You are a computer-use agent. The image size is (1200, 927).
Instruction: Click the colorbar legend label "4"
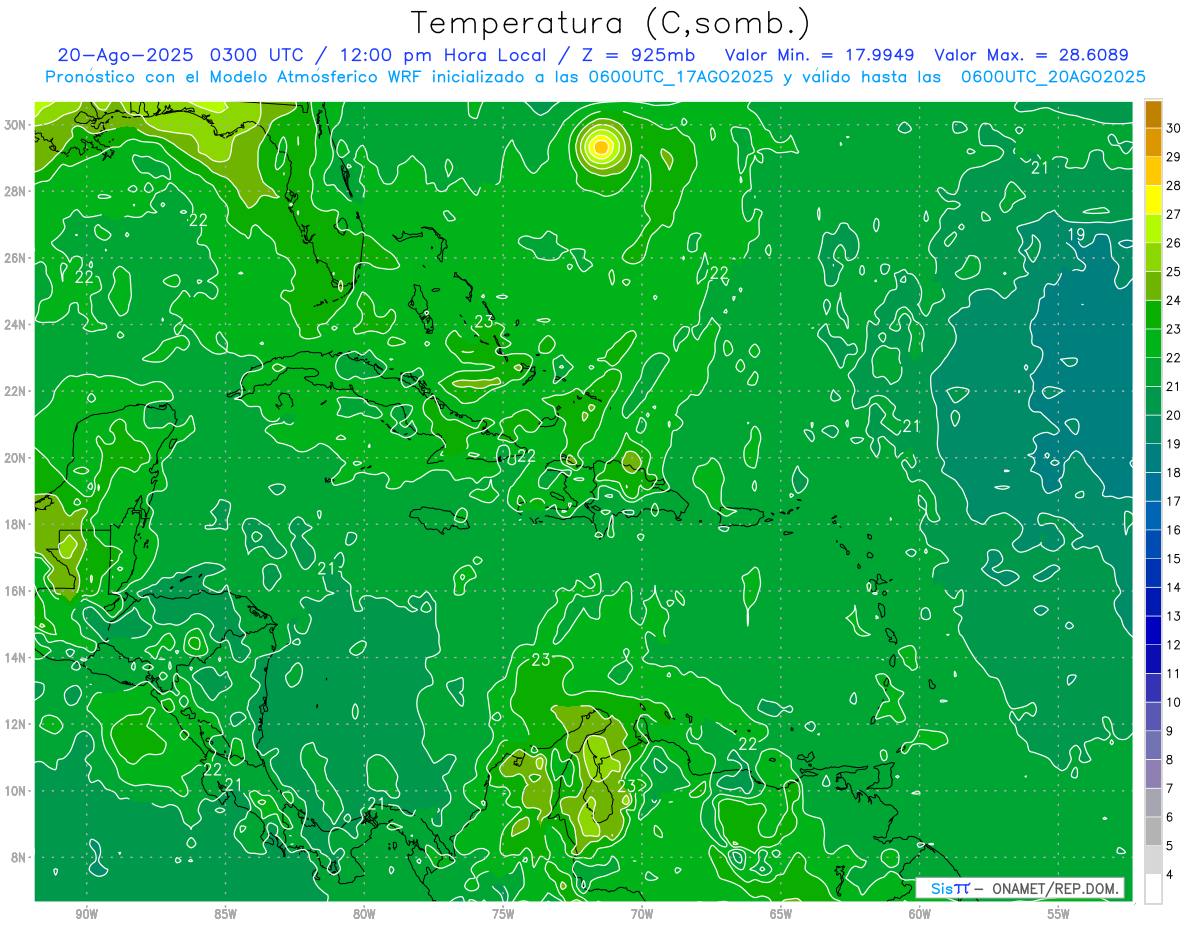tap(1170, 875)
